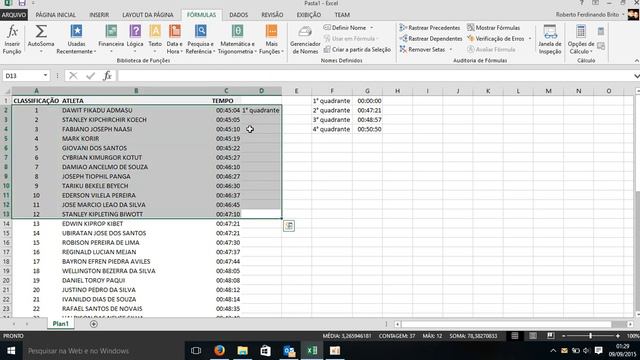Click zoom out minus button

pyautogui.click(x=564, y=336)
